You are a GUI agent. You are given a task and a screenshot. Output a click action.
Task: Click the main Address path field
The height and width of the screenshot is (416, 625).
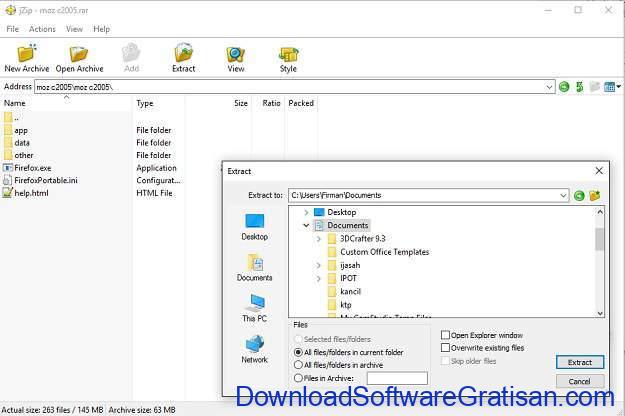[x=295, y=87]
